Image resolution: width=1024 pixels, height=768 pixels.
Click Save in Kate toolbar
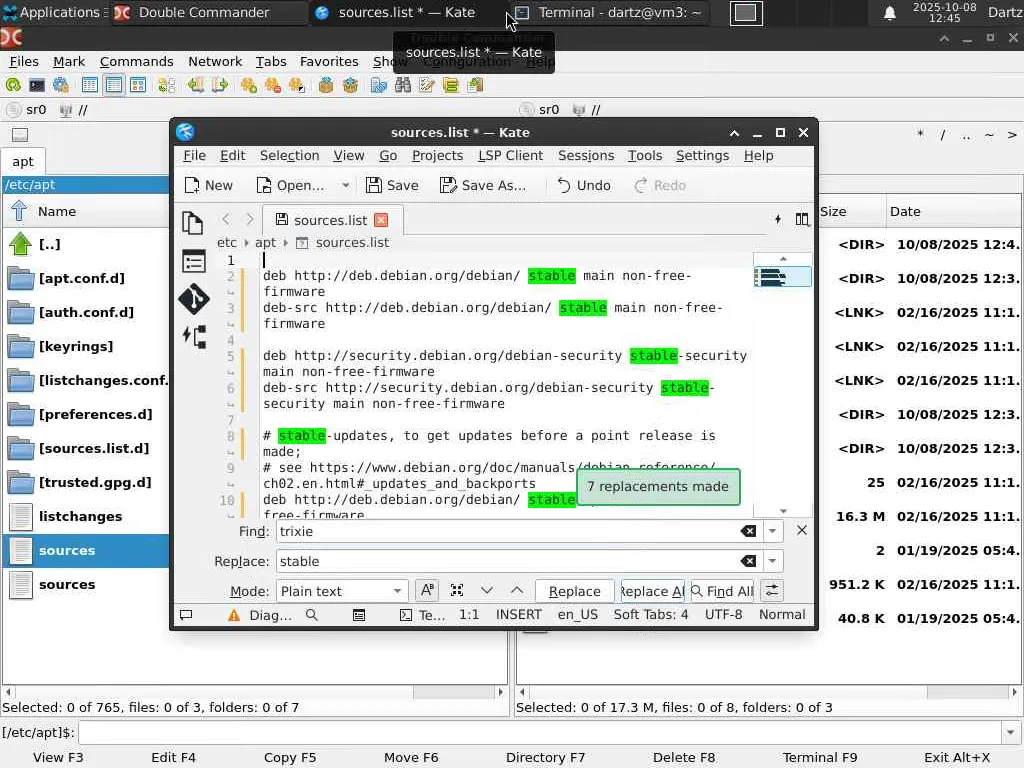tap(392, 185)
